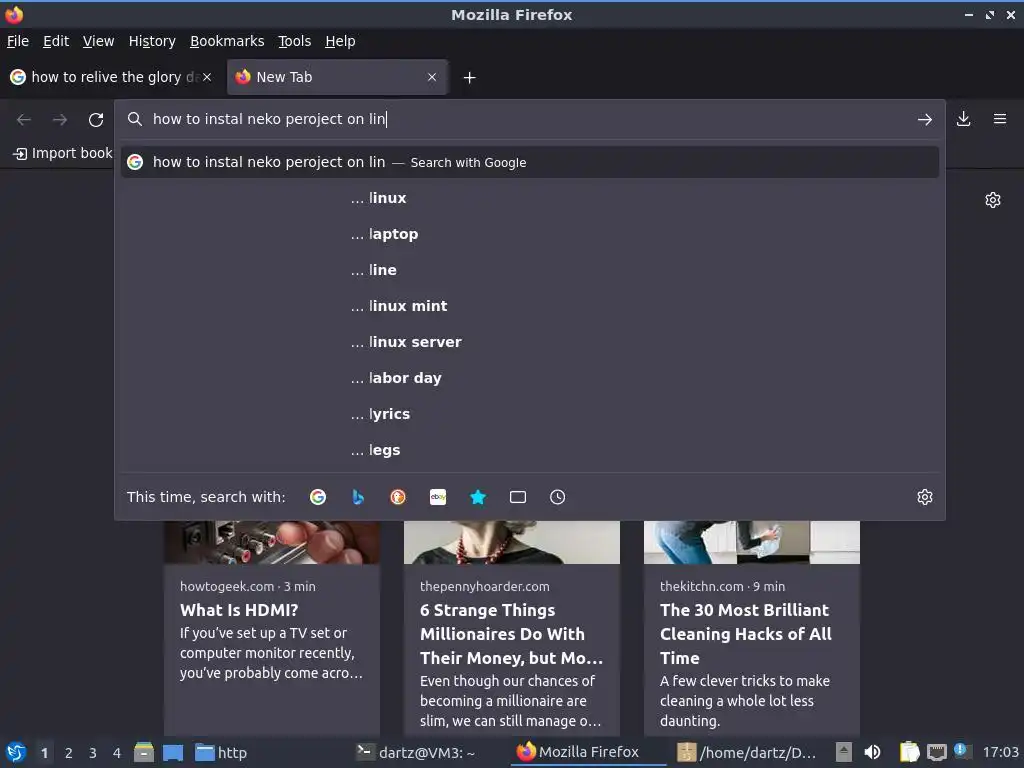Open search settings gear in dropdown
1024x768 pixels.
925,497
